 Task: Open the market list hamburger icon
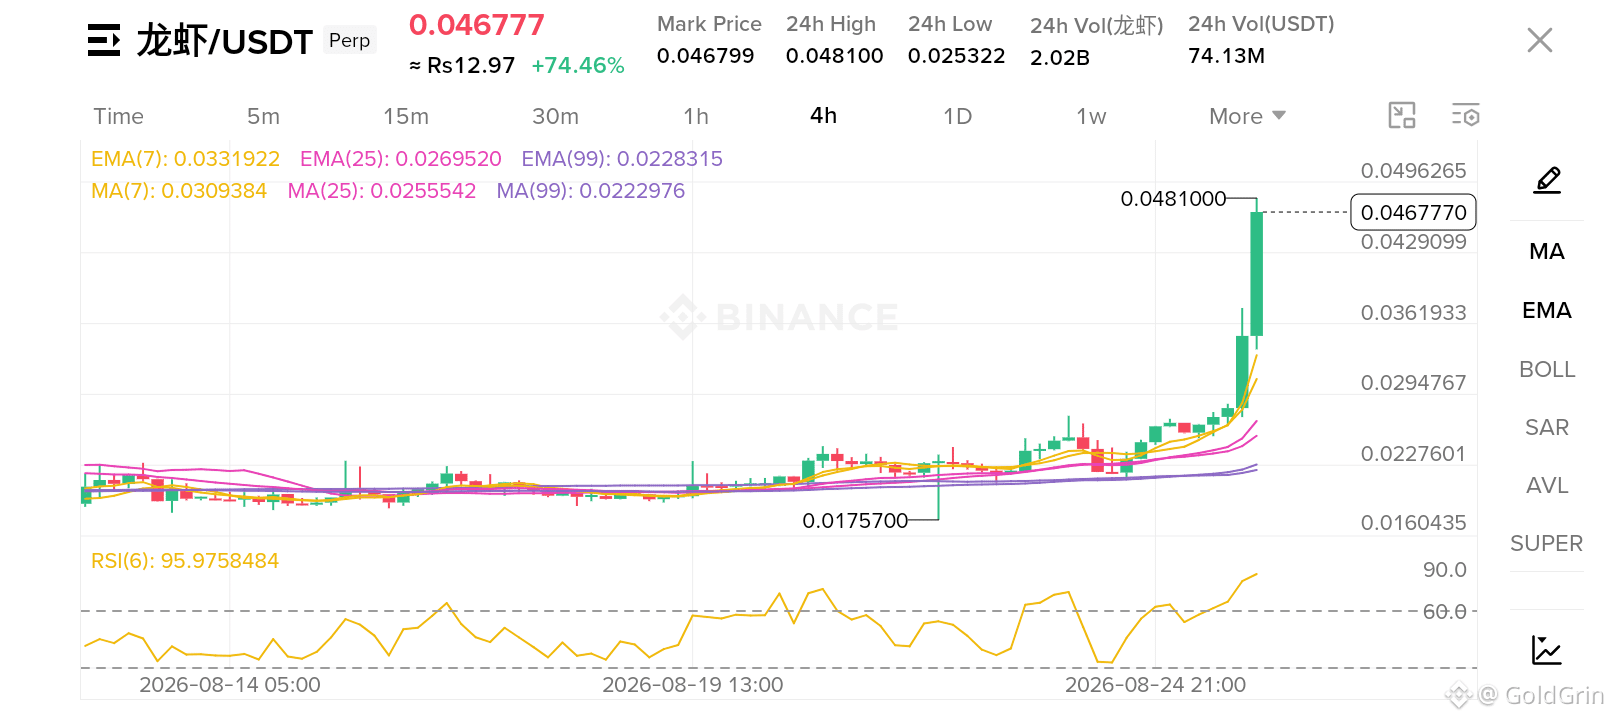104,41
